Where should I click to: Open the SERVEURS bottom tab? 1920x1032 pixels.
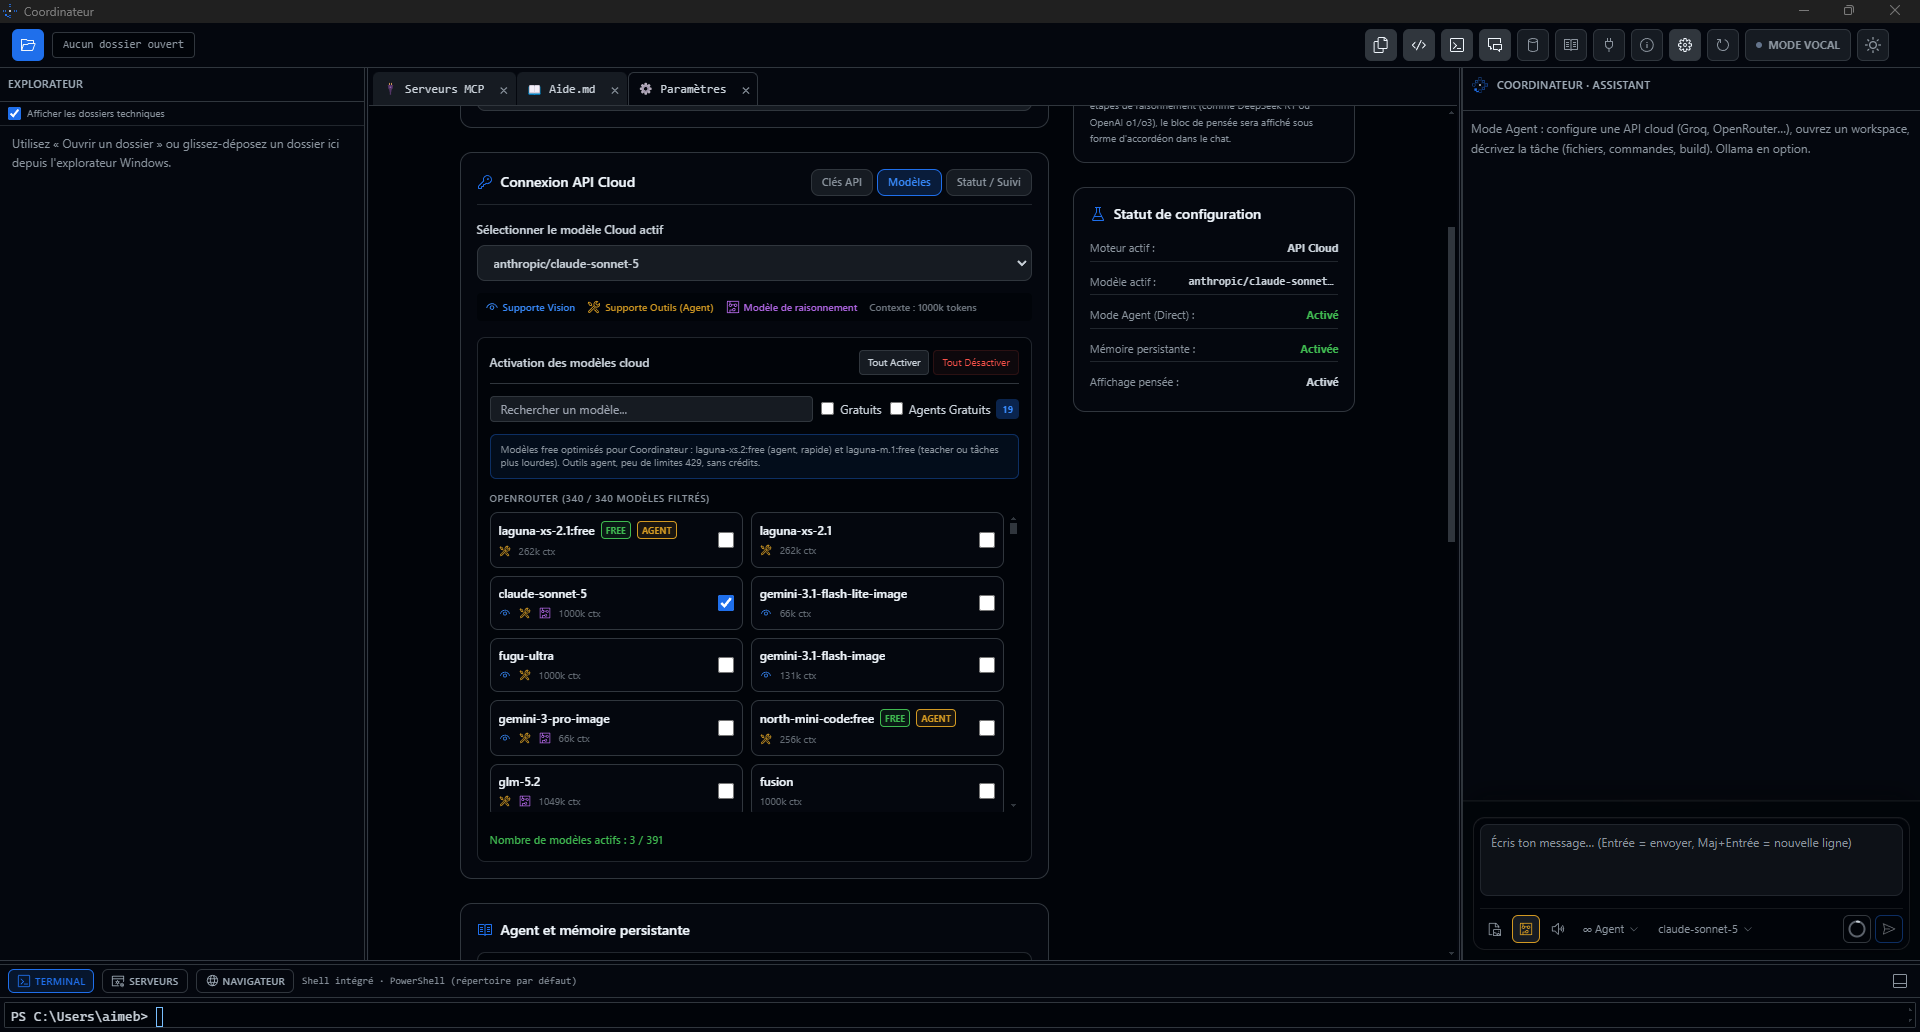click(145, 981)
